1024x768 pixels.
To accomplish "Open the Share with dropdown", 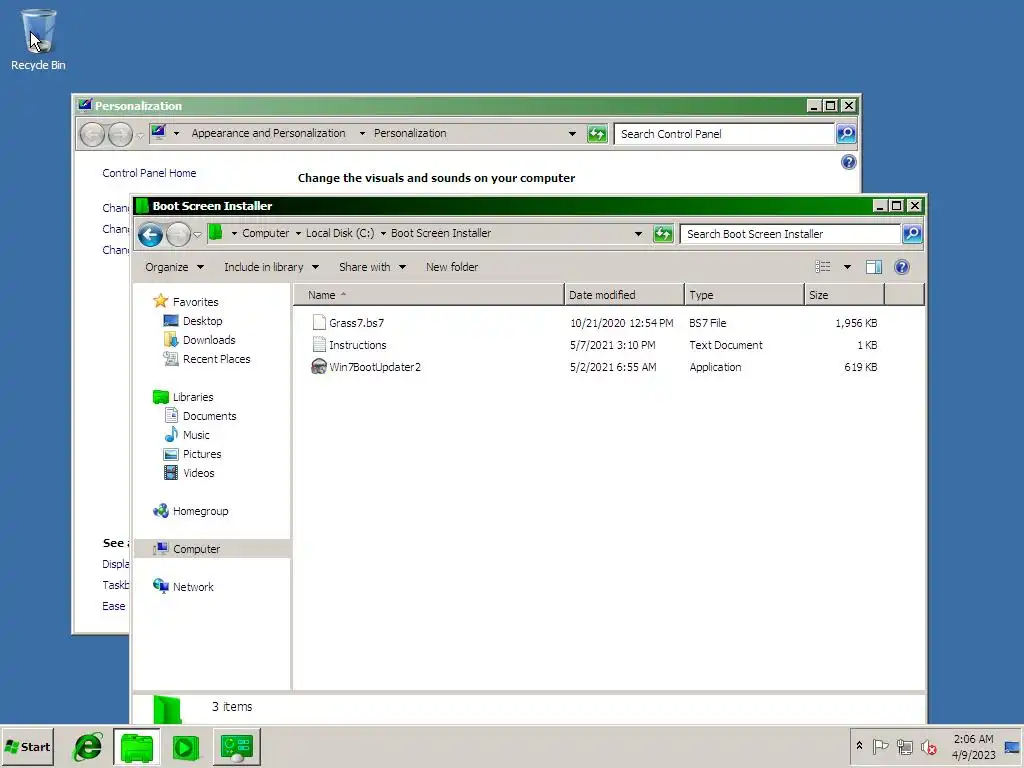I will [372, 266].
